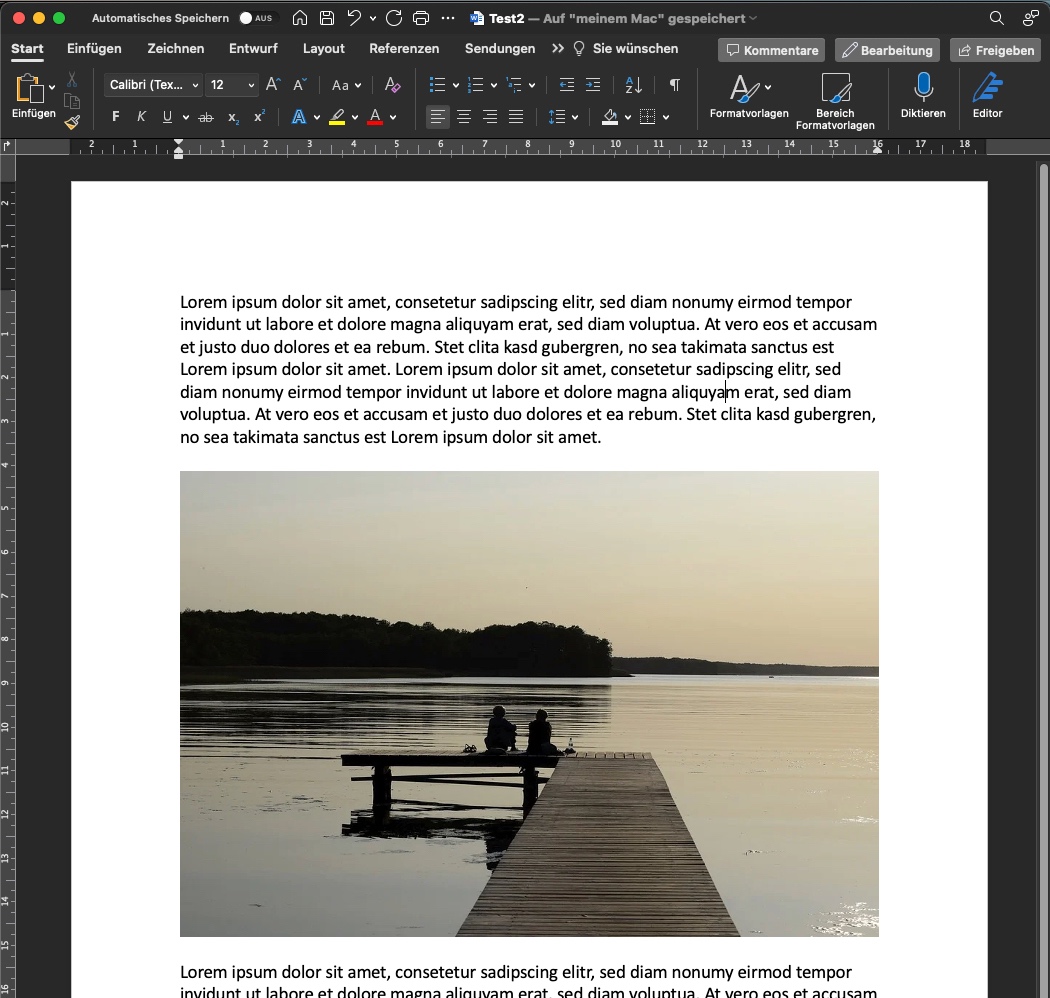Save the document with the floppy disk icon
1050x998 pixels.
click(327, 18)
